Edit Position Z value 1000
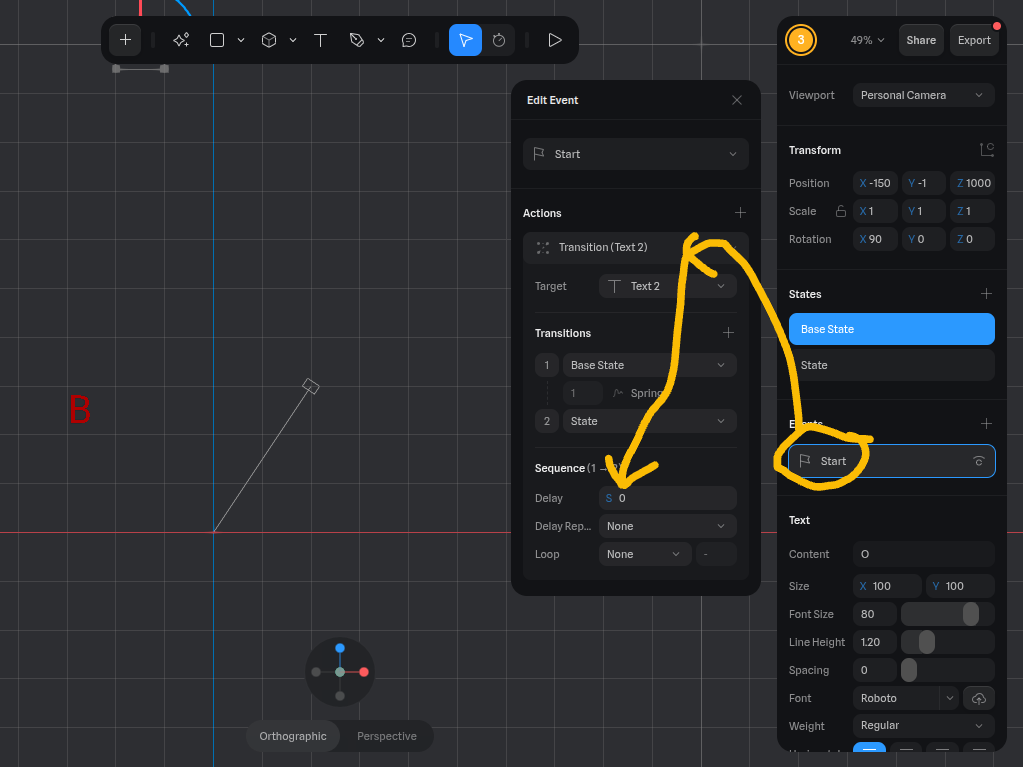This screenshot has height=767, width=1023. click(972, 183)
